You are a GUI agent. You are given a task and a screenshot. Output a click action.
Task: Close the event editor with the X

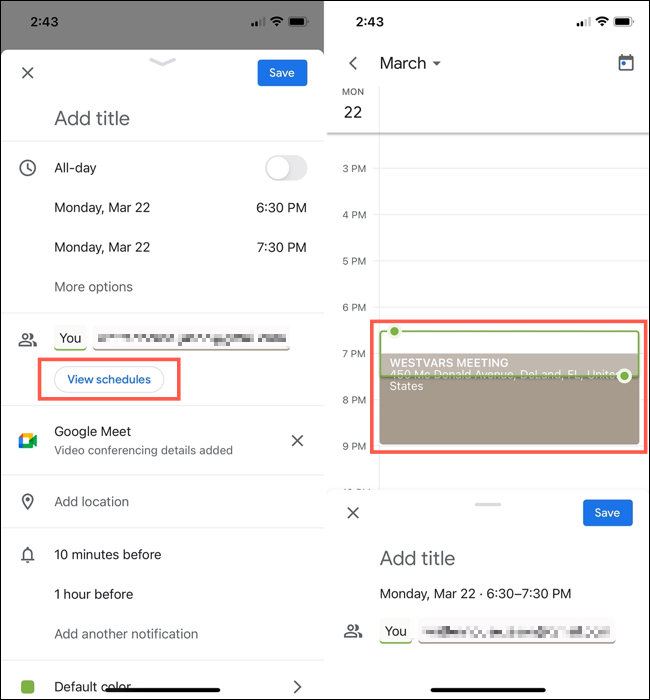click(28, 73)
